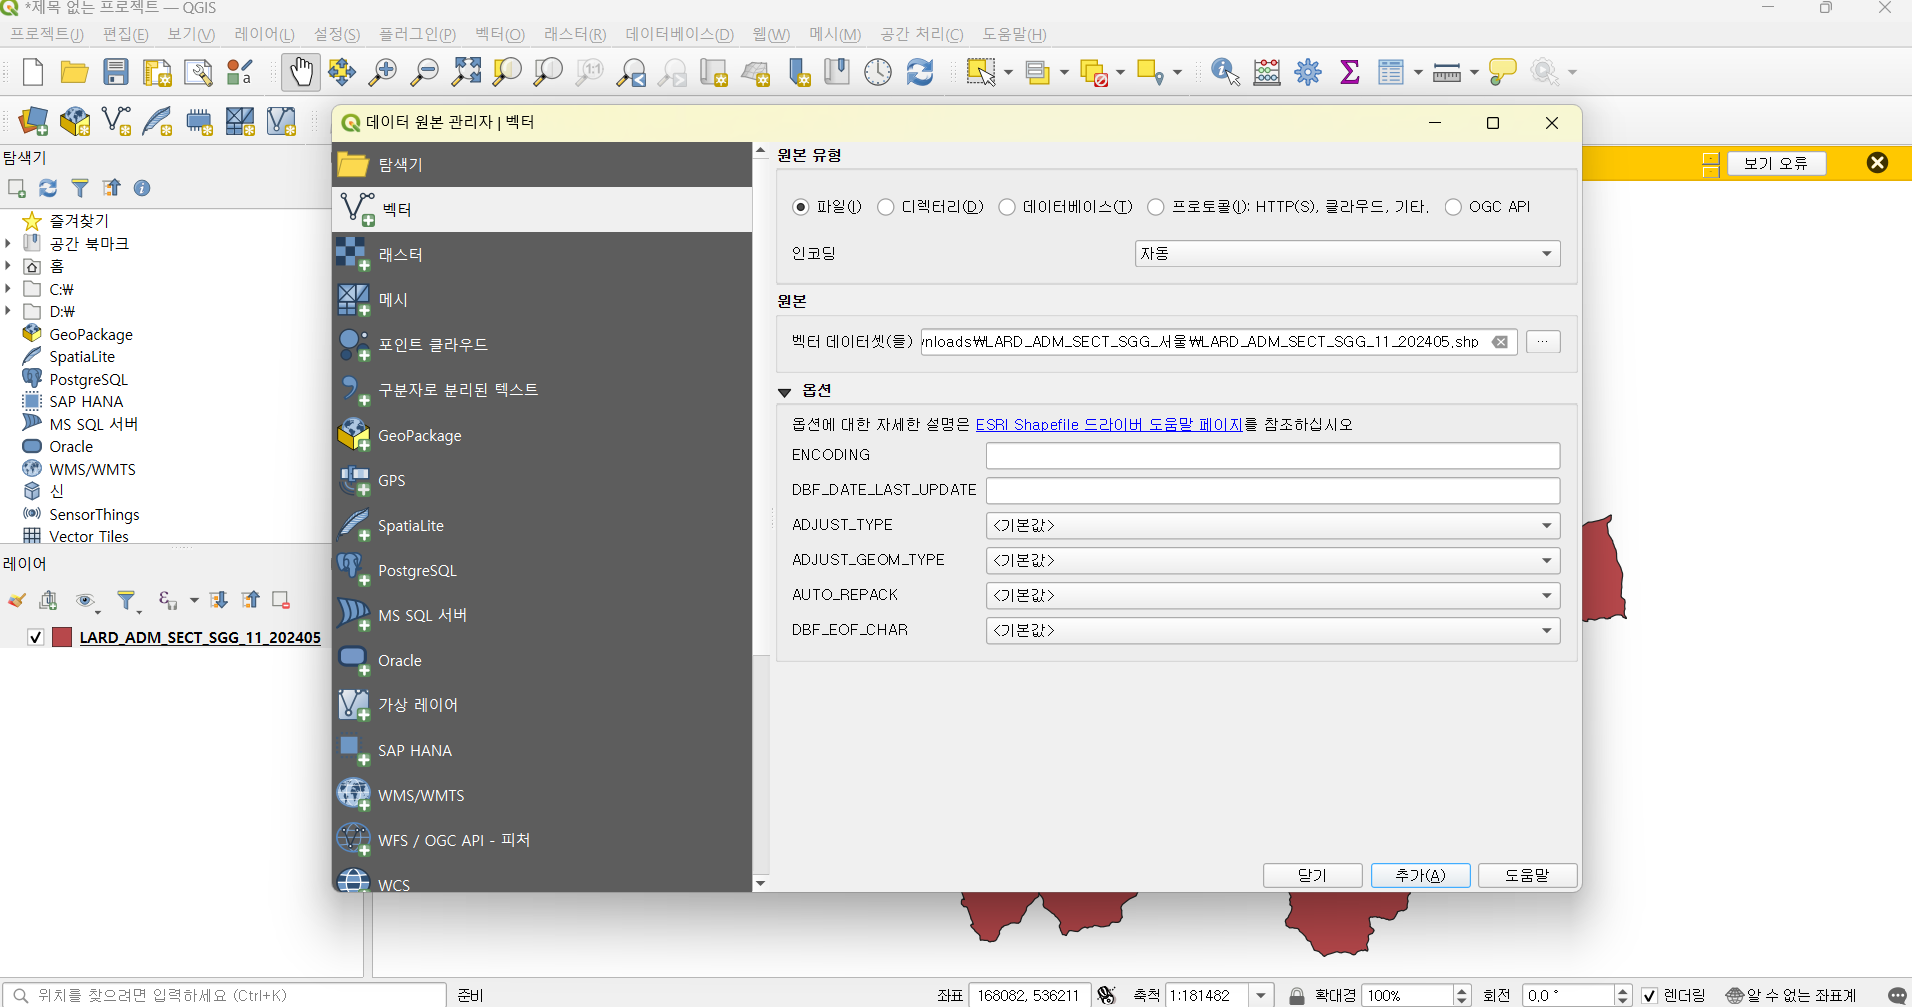
Task: Open layer styling brush icon
Action: point(17,600)
